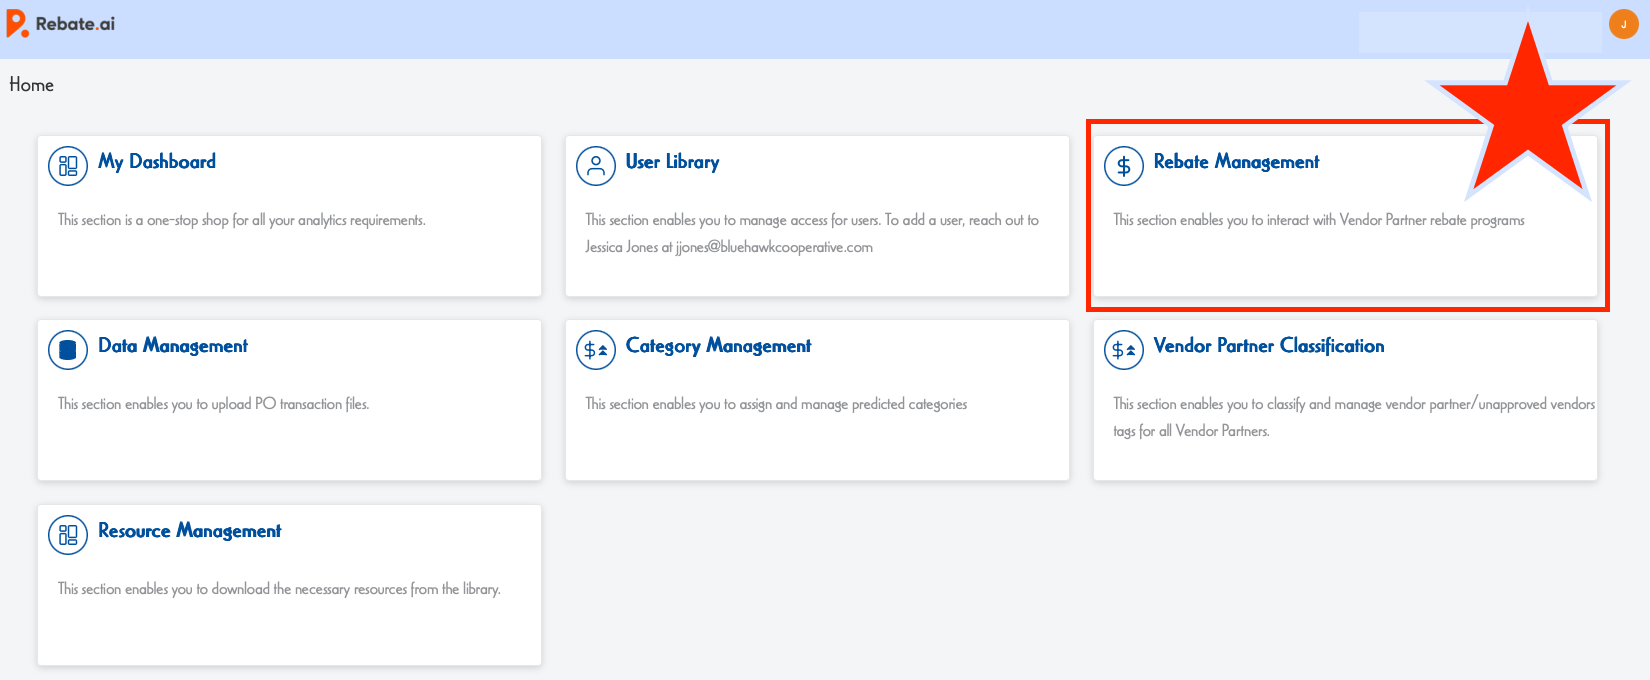The height and width of the screenshot is (680, 1650).
Task: Open the My Dashboard title link
Action: coord(157,162)
